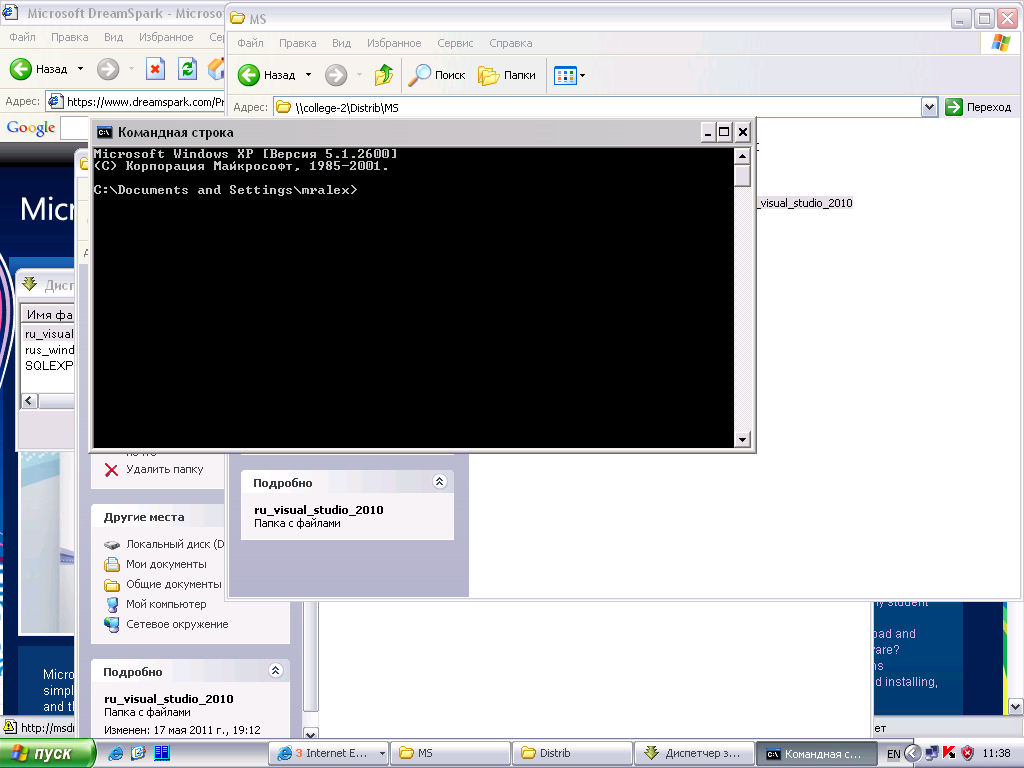The height and width of the screenshot is (768, 1024).
Task: Open Forward history dropdown in MS window
Action: click(x=359, y=75)
